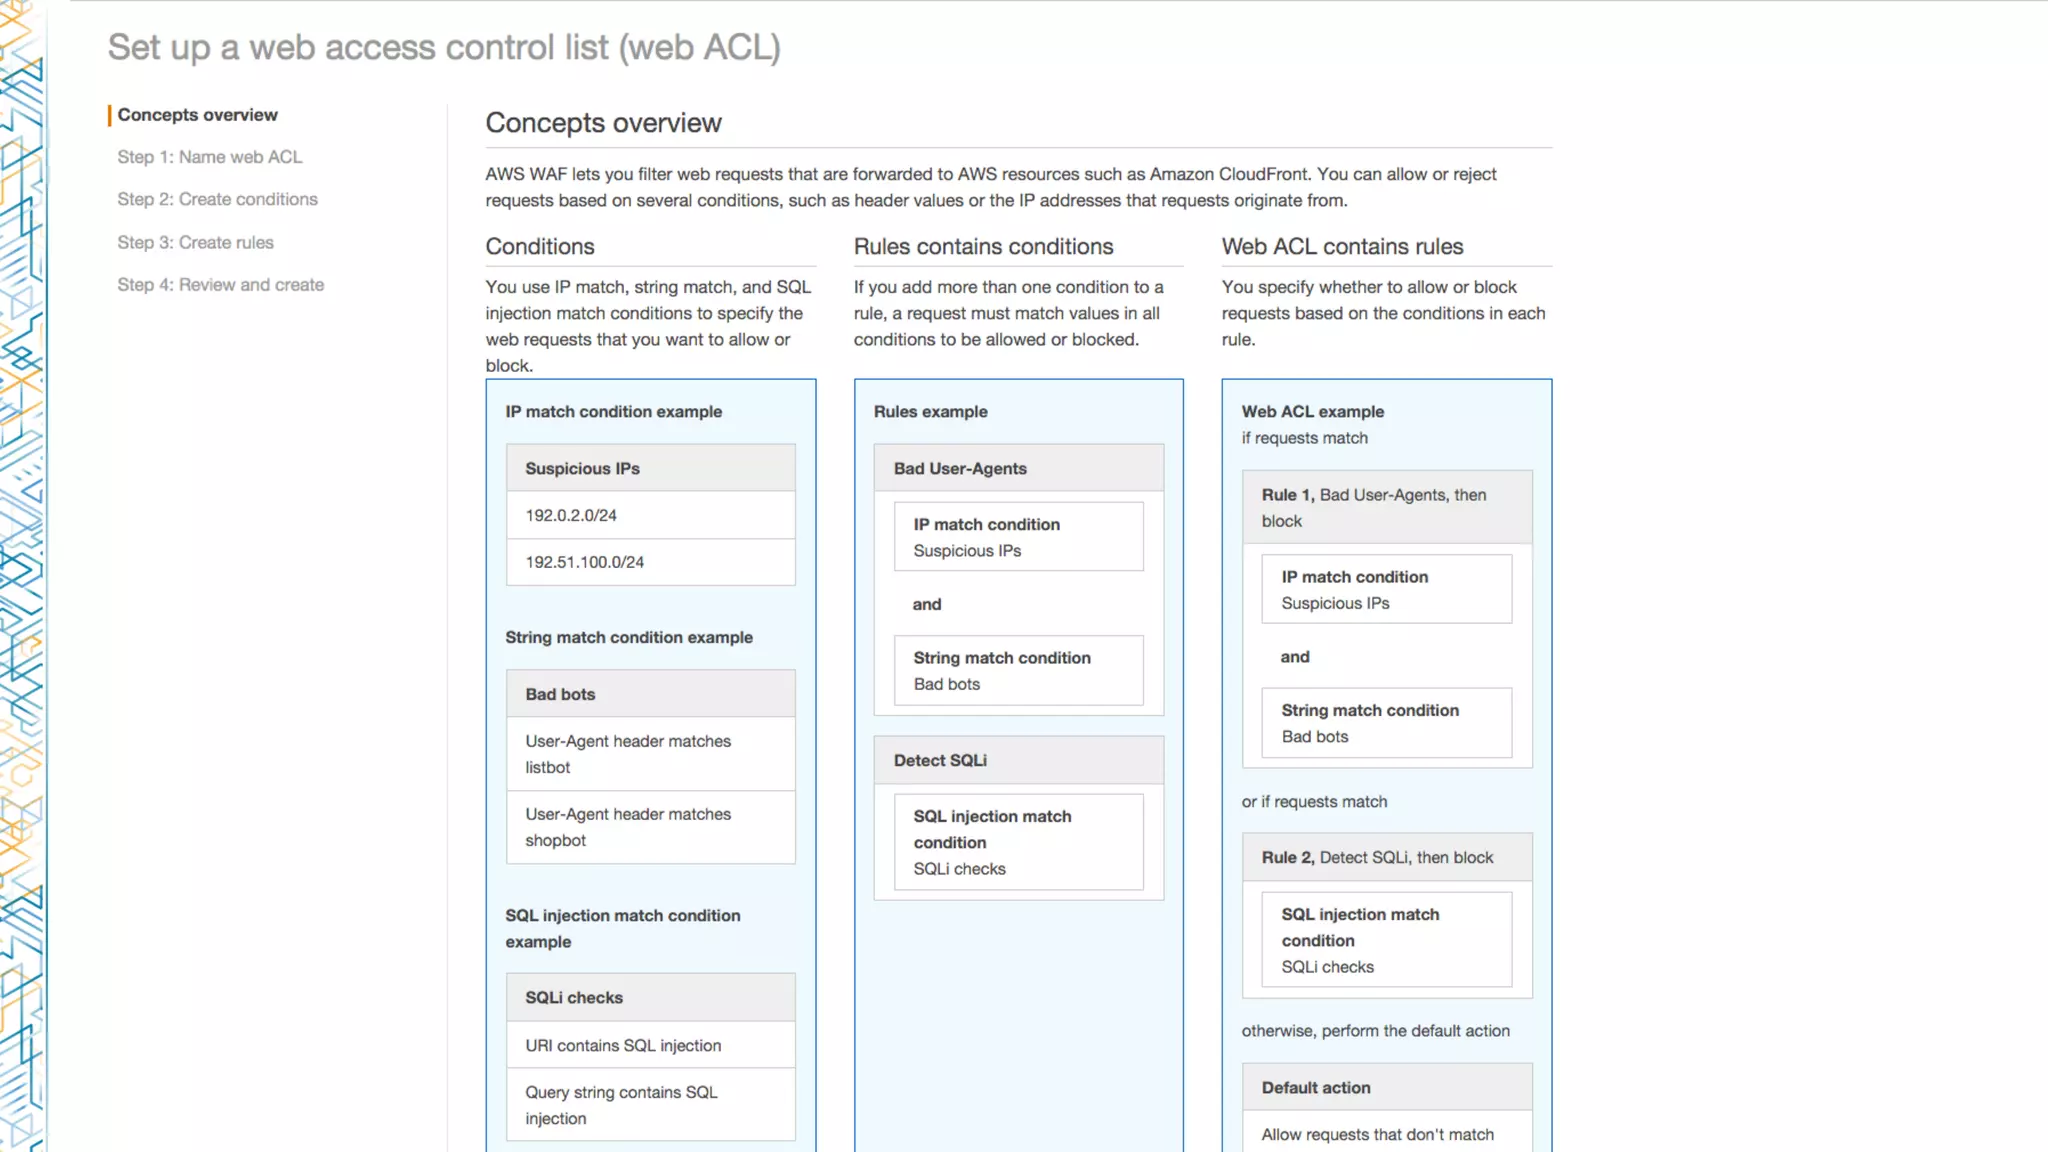Click the Detect SQLi rule header

pos(1018,760)
